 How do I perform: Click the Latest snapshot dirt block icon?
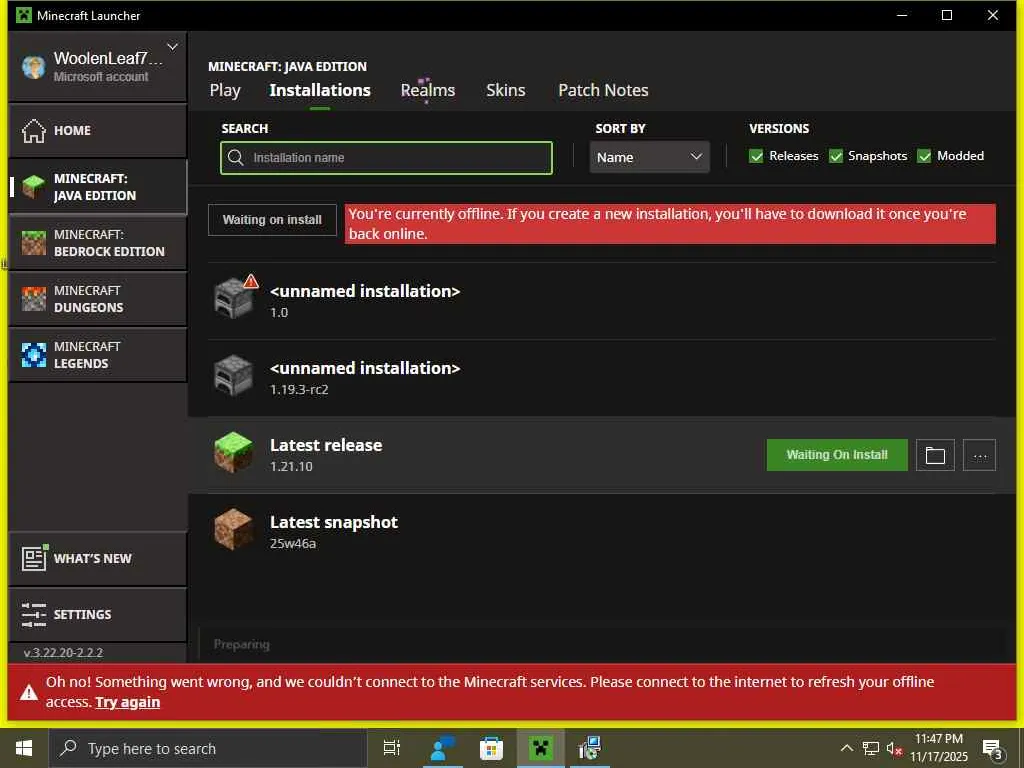click(233, 529)
